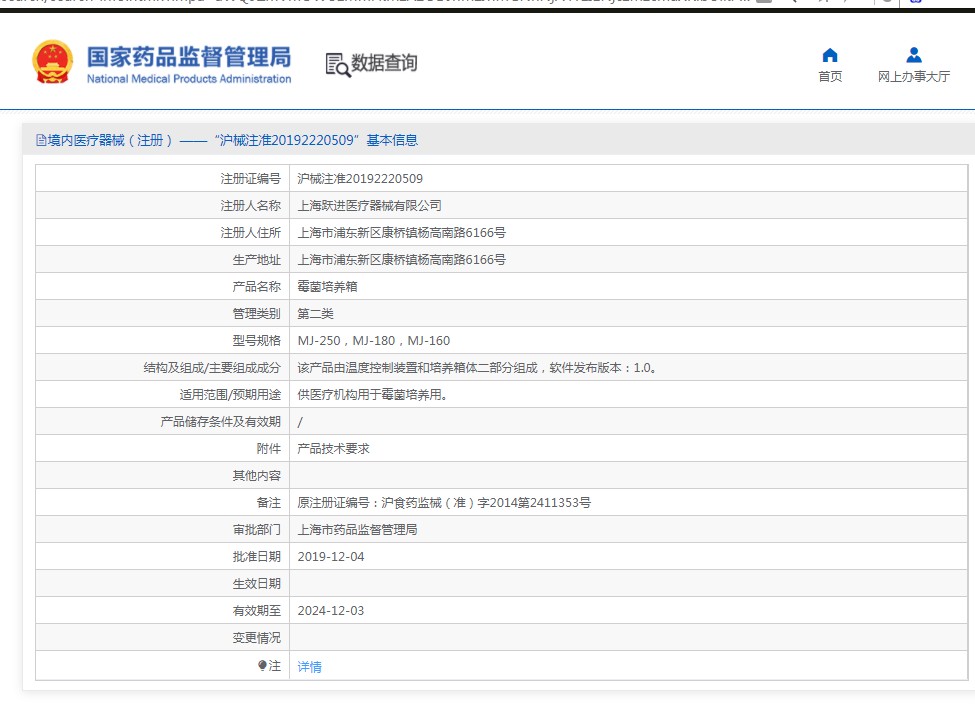This screenshot has width=975, height=711.
Task: Click the document icon before 境内医疗器械
Action: (41, 140)
